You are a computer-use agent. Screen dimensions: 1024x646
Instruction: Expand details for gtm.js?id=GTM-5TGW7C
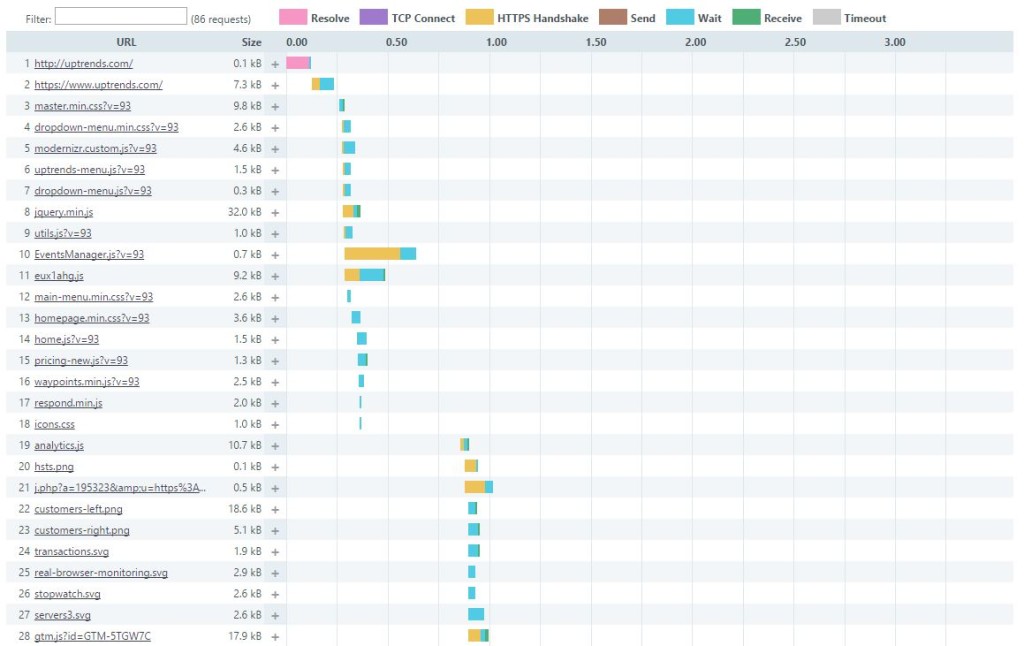(276, 635)
